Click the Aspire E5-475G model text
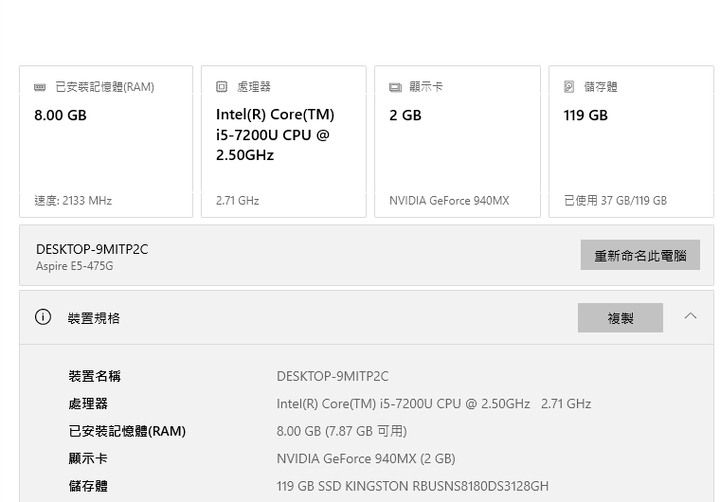This screenshot has height=502, width=720. 74,266
